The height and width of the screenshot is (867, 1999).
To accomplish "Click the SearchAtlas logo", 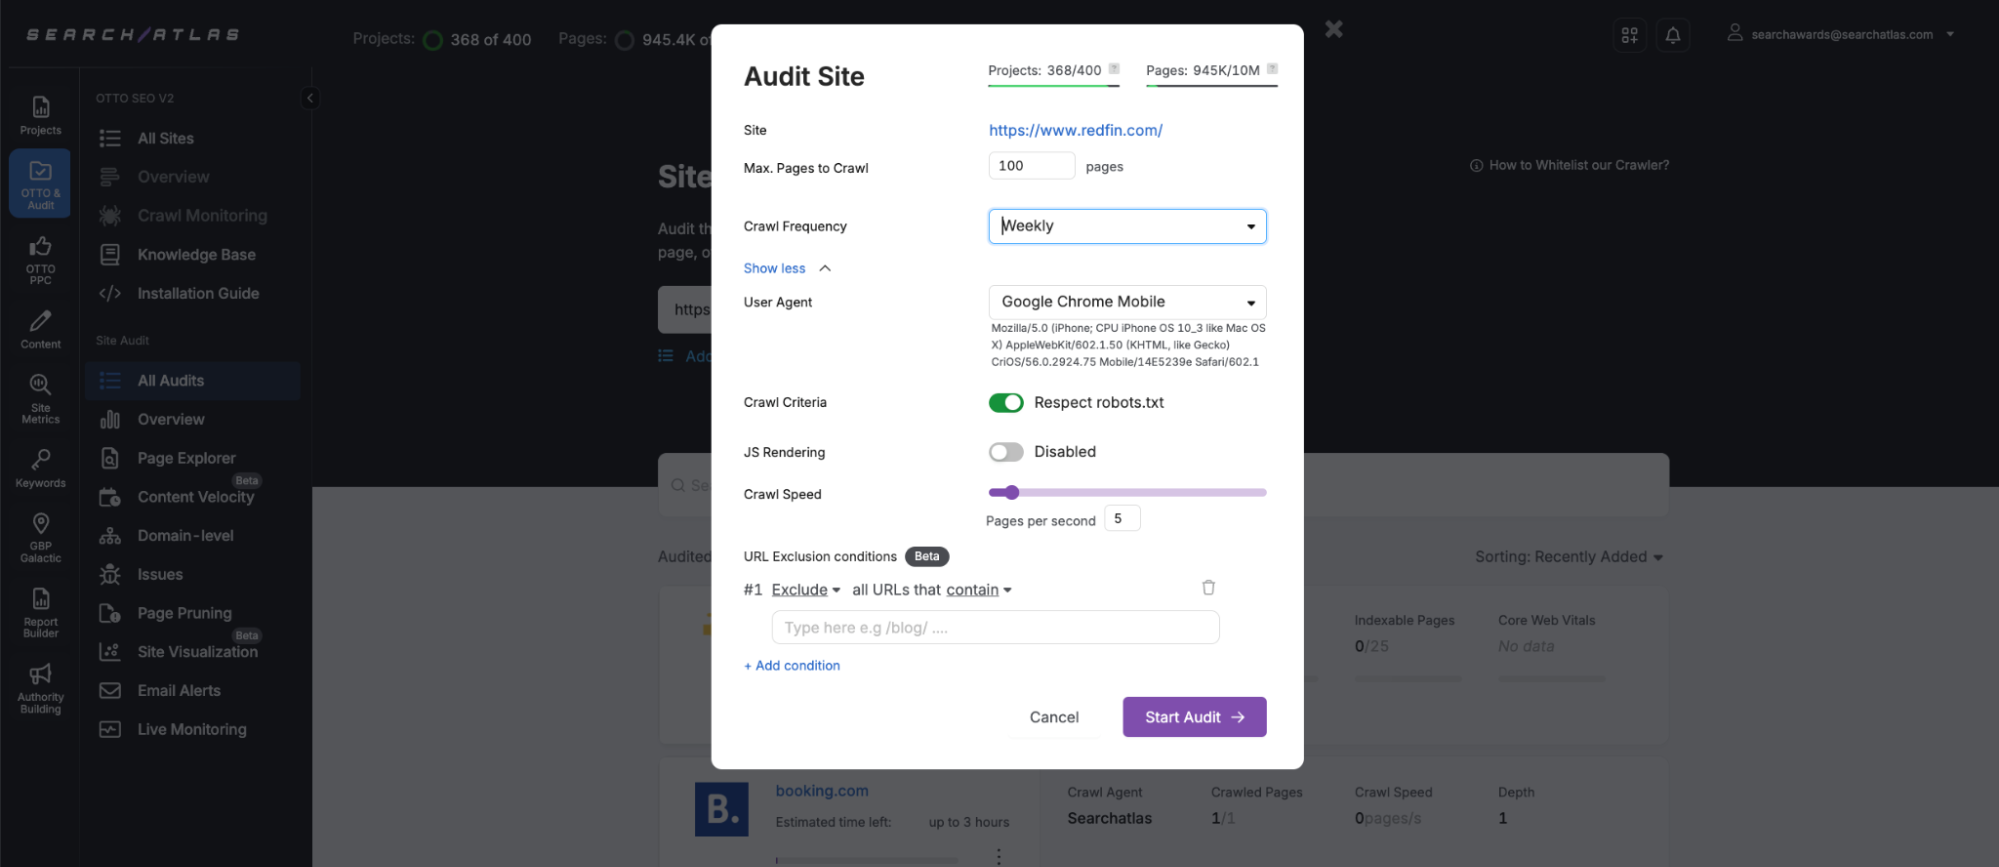I will point(133,35).
